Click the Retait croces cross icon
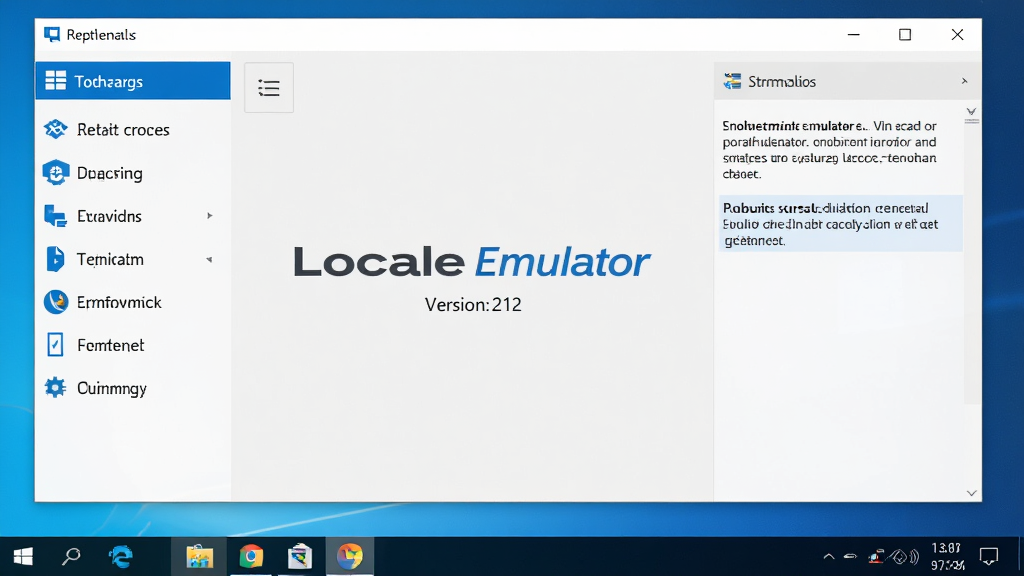This screenshot has width=1024, height=576. pyautogui.click(x=56, y=129)
